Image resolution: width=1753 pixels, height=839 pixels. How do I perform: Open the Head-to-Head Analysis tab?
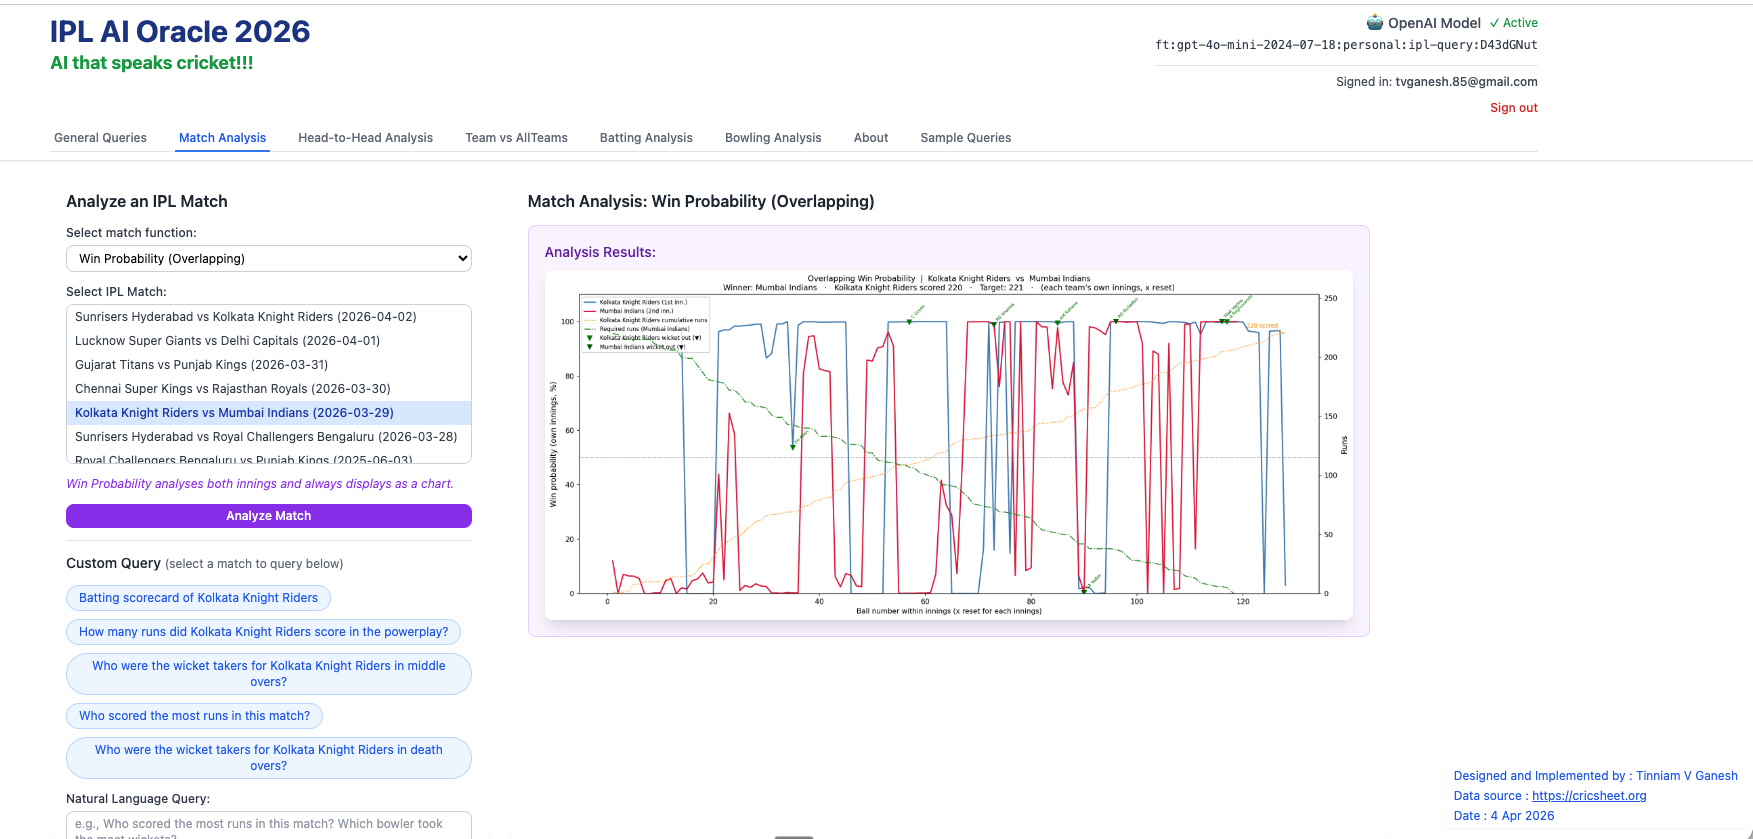(365, 138)
